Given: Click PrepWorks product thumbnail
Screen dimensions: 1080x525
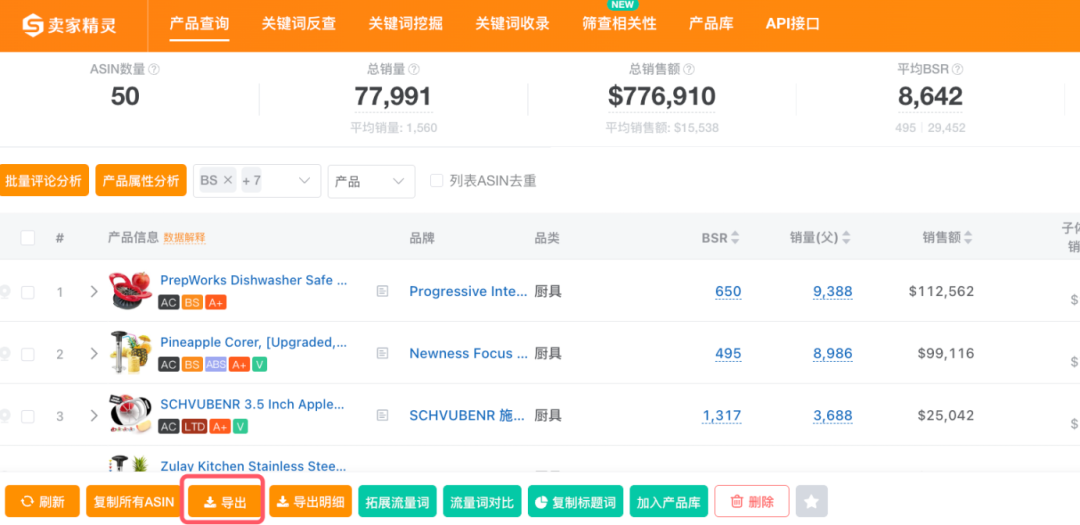Looking at the screenshot, I should click(130, 291).
